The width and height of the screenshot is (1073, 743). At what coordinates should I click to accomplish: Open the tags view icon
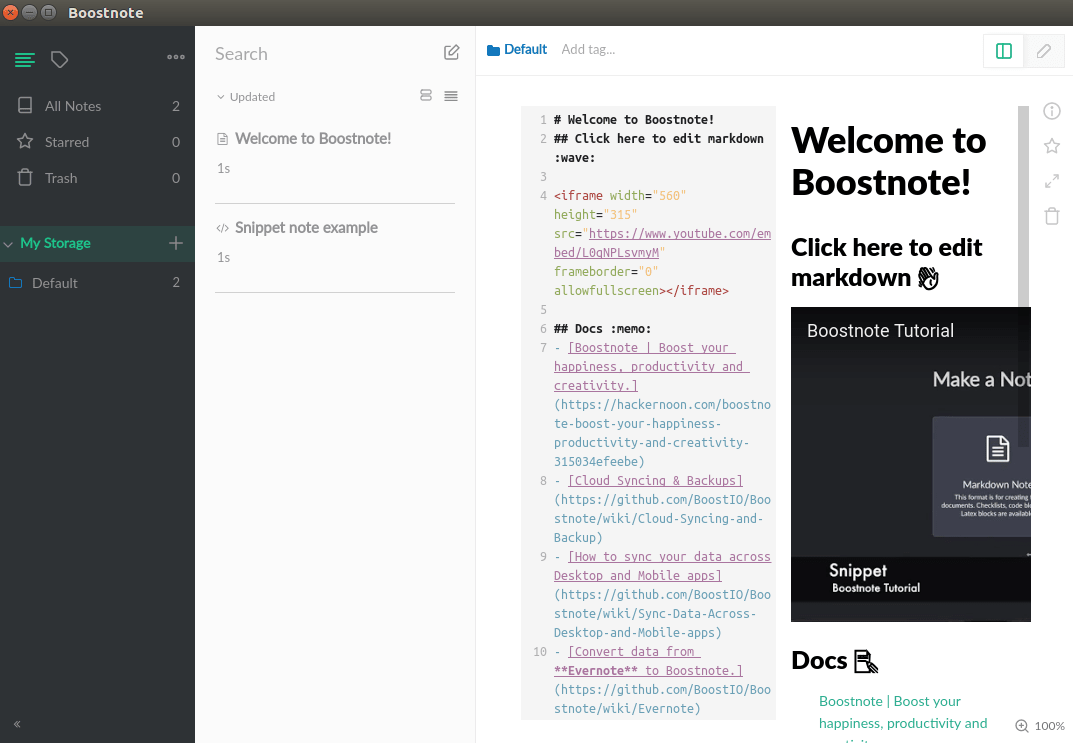[x=60, y=60]
